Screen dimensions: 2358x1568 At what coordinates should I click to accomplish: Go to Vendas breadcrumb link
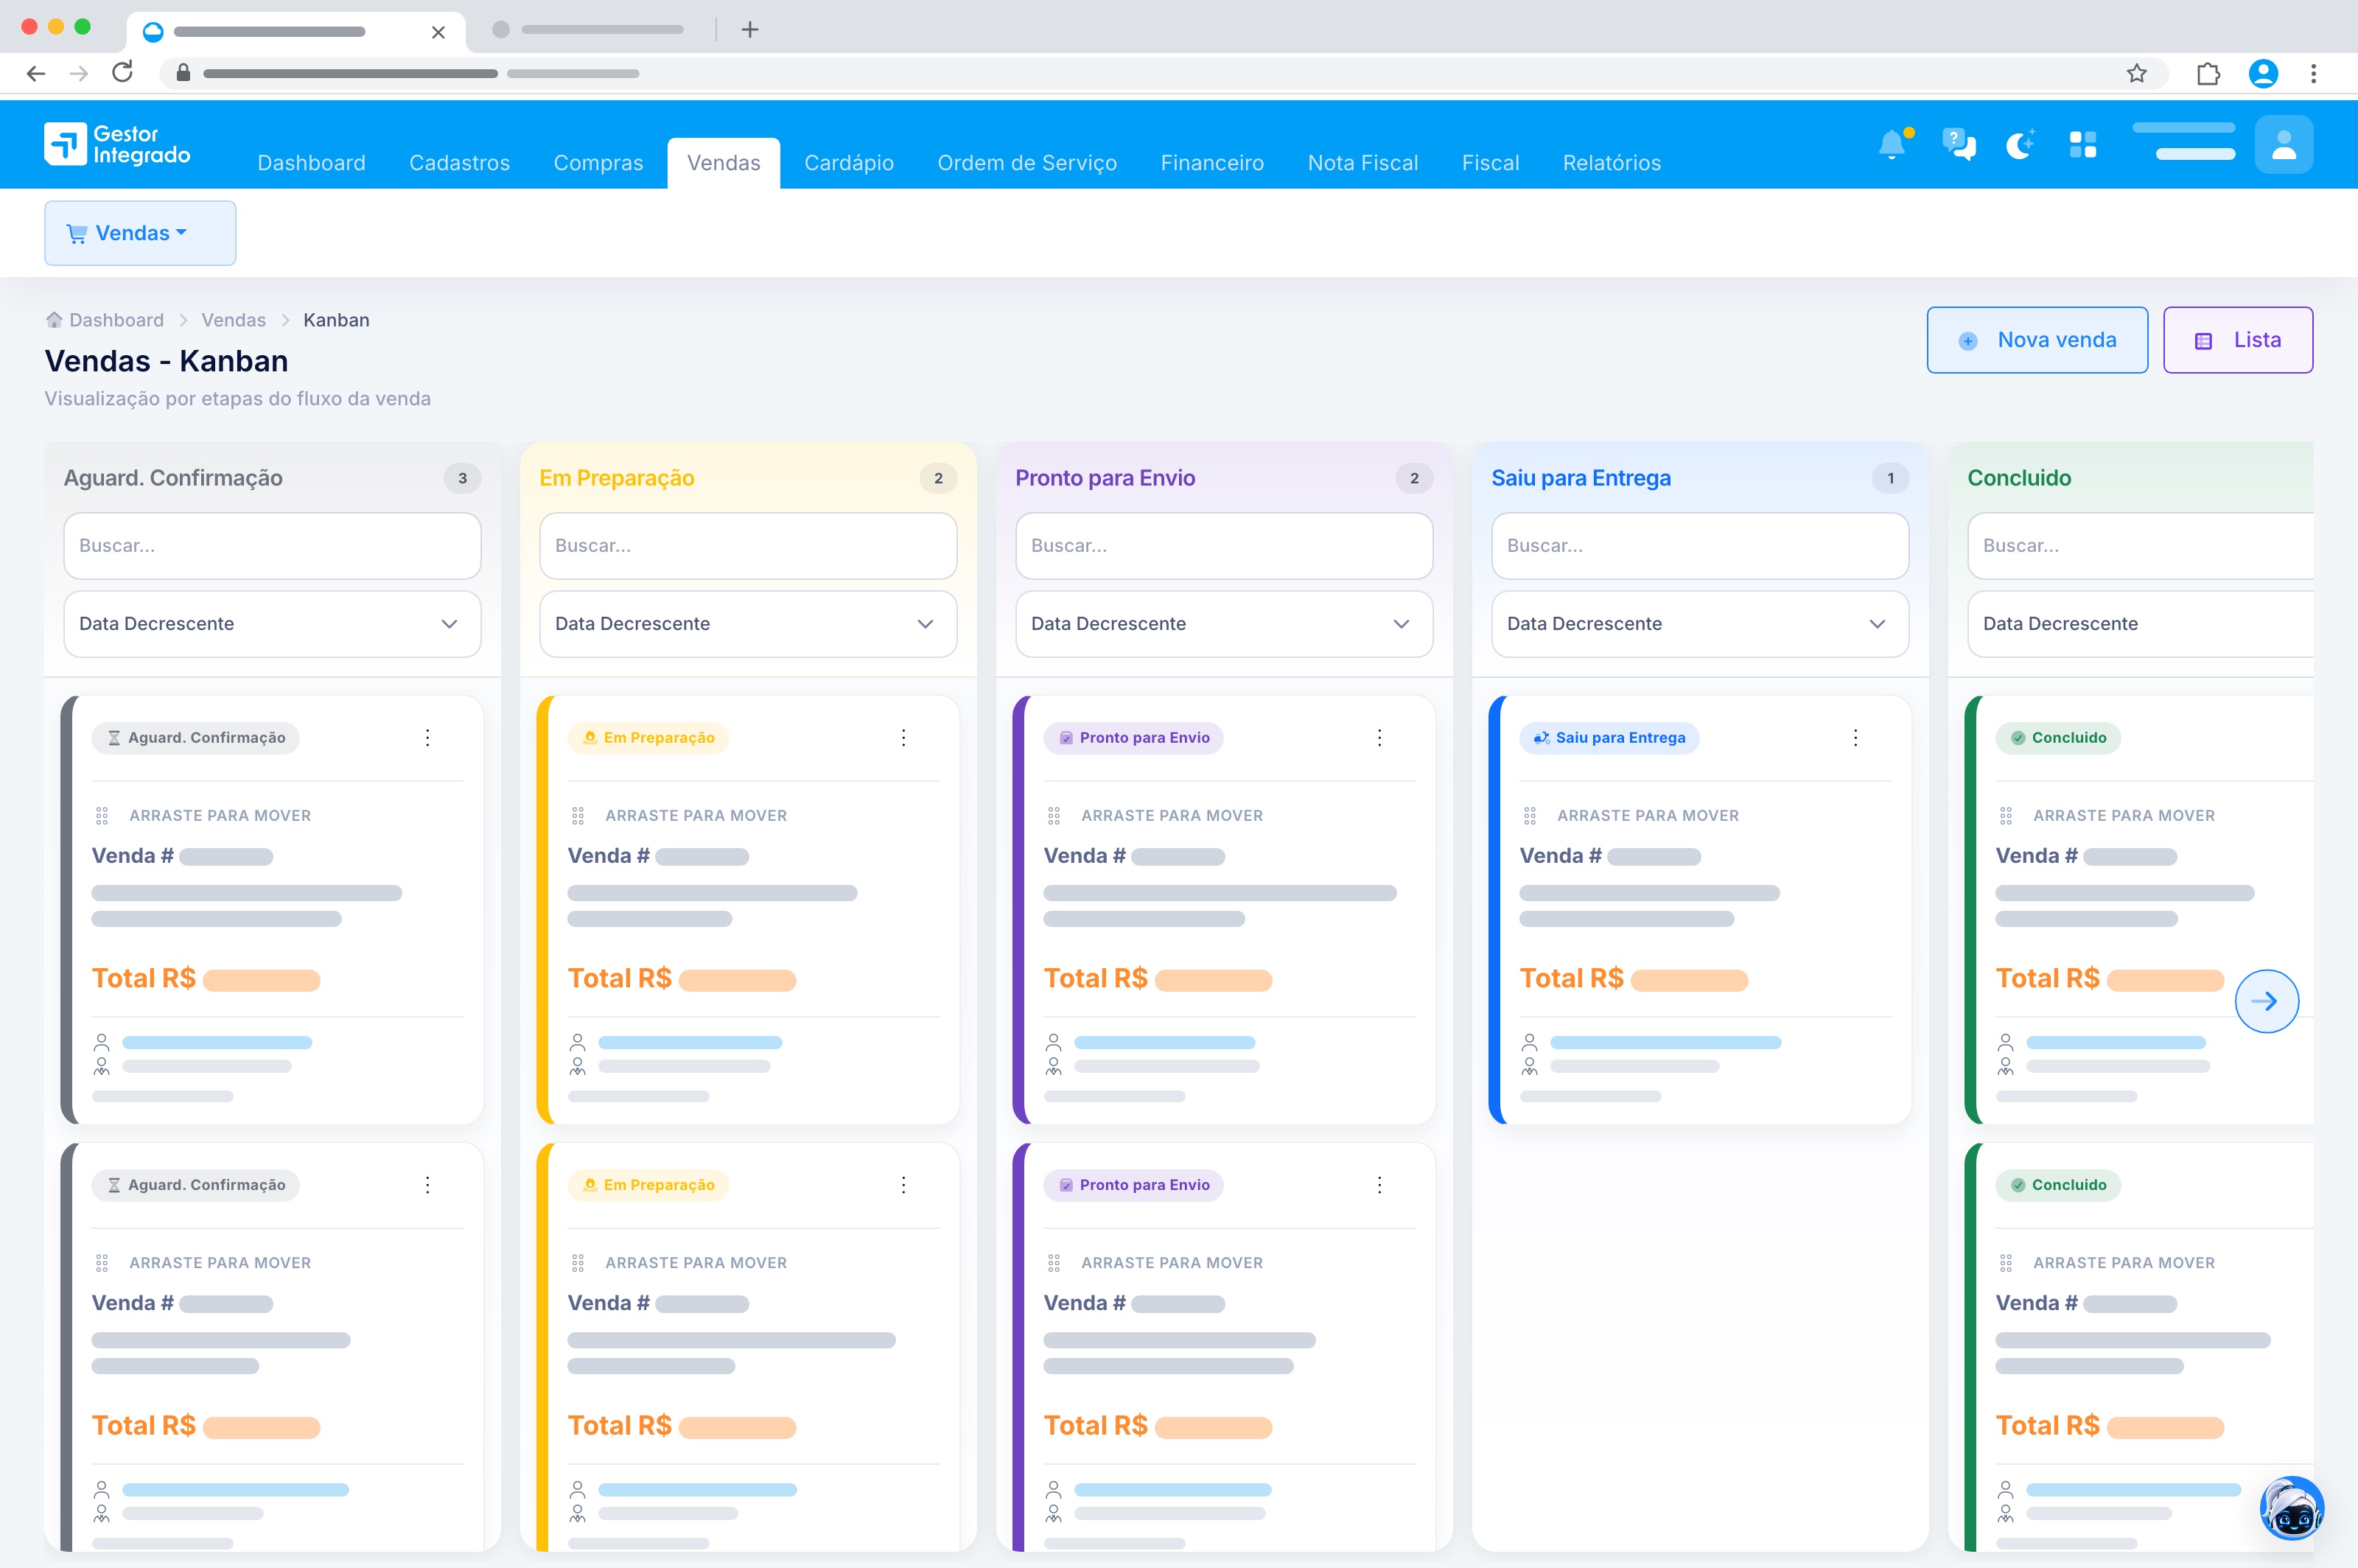[x=233, y=320]
